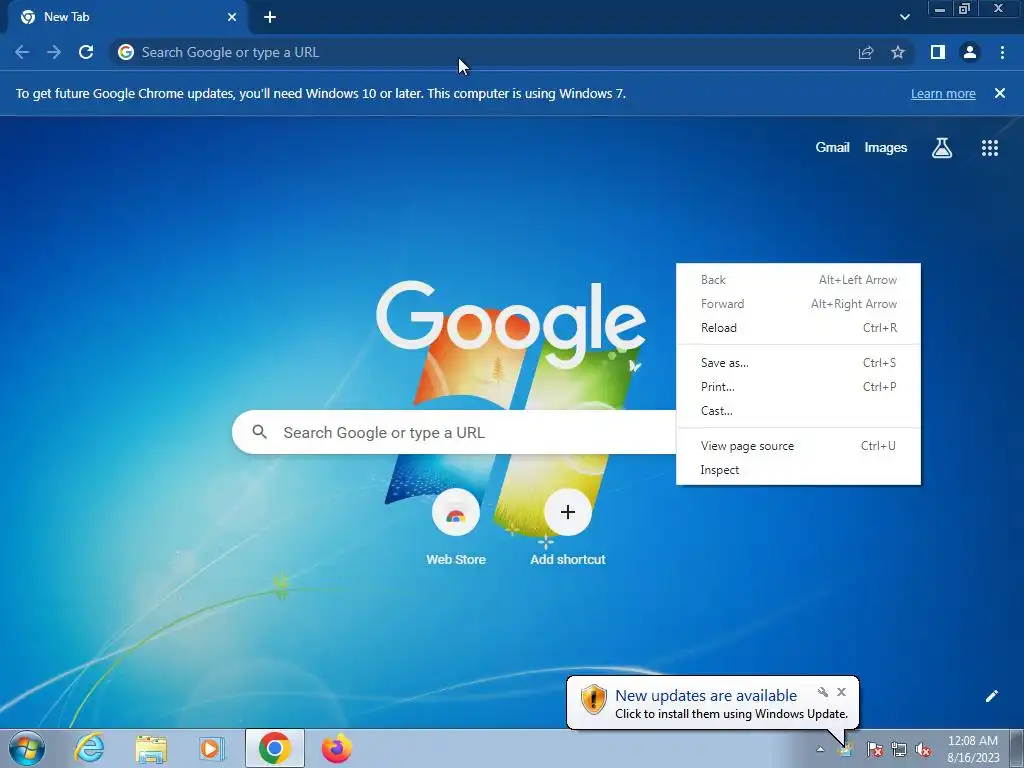Open the Gmail link
1024x768 pixels.
(832, 148)
